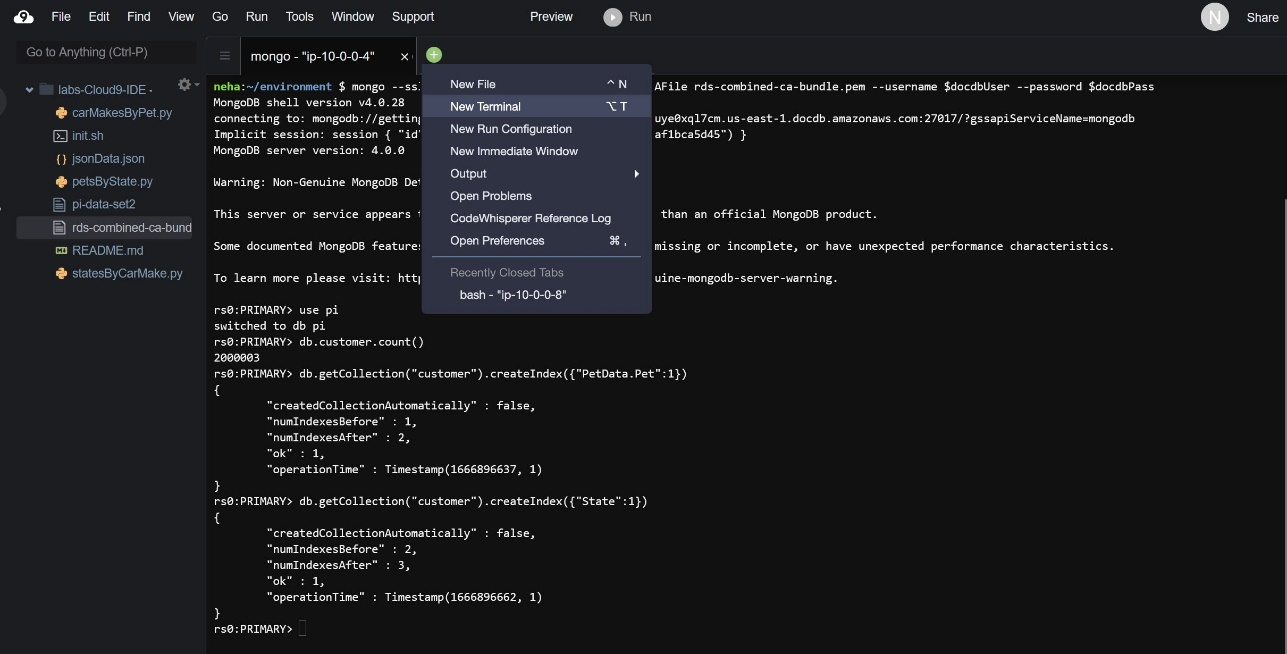Open README.md file
Screen dimensions: 1287x654
point(108,251)
